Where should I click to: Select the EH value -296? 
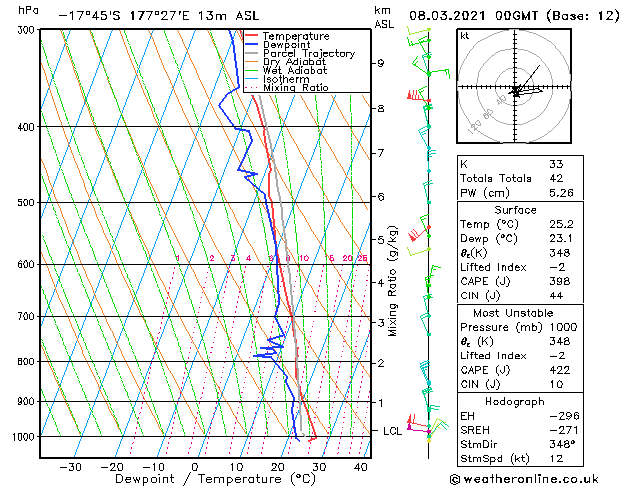tap(564, 416)
